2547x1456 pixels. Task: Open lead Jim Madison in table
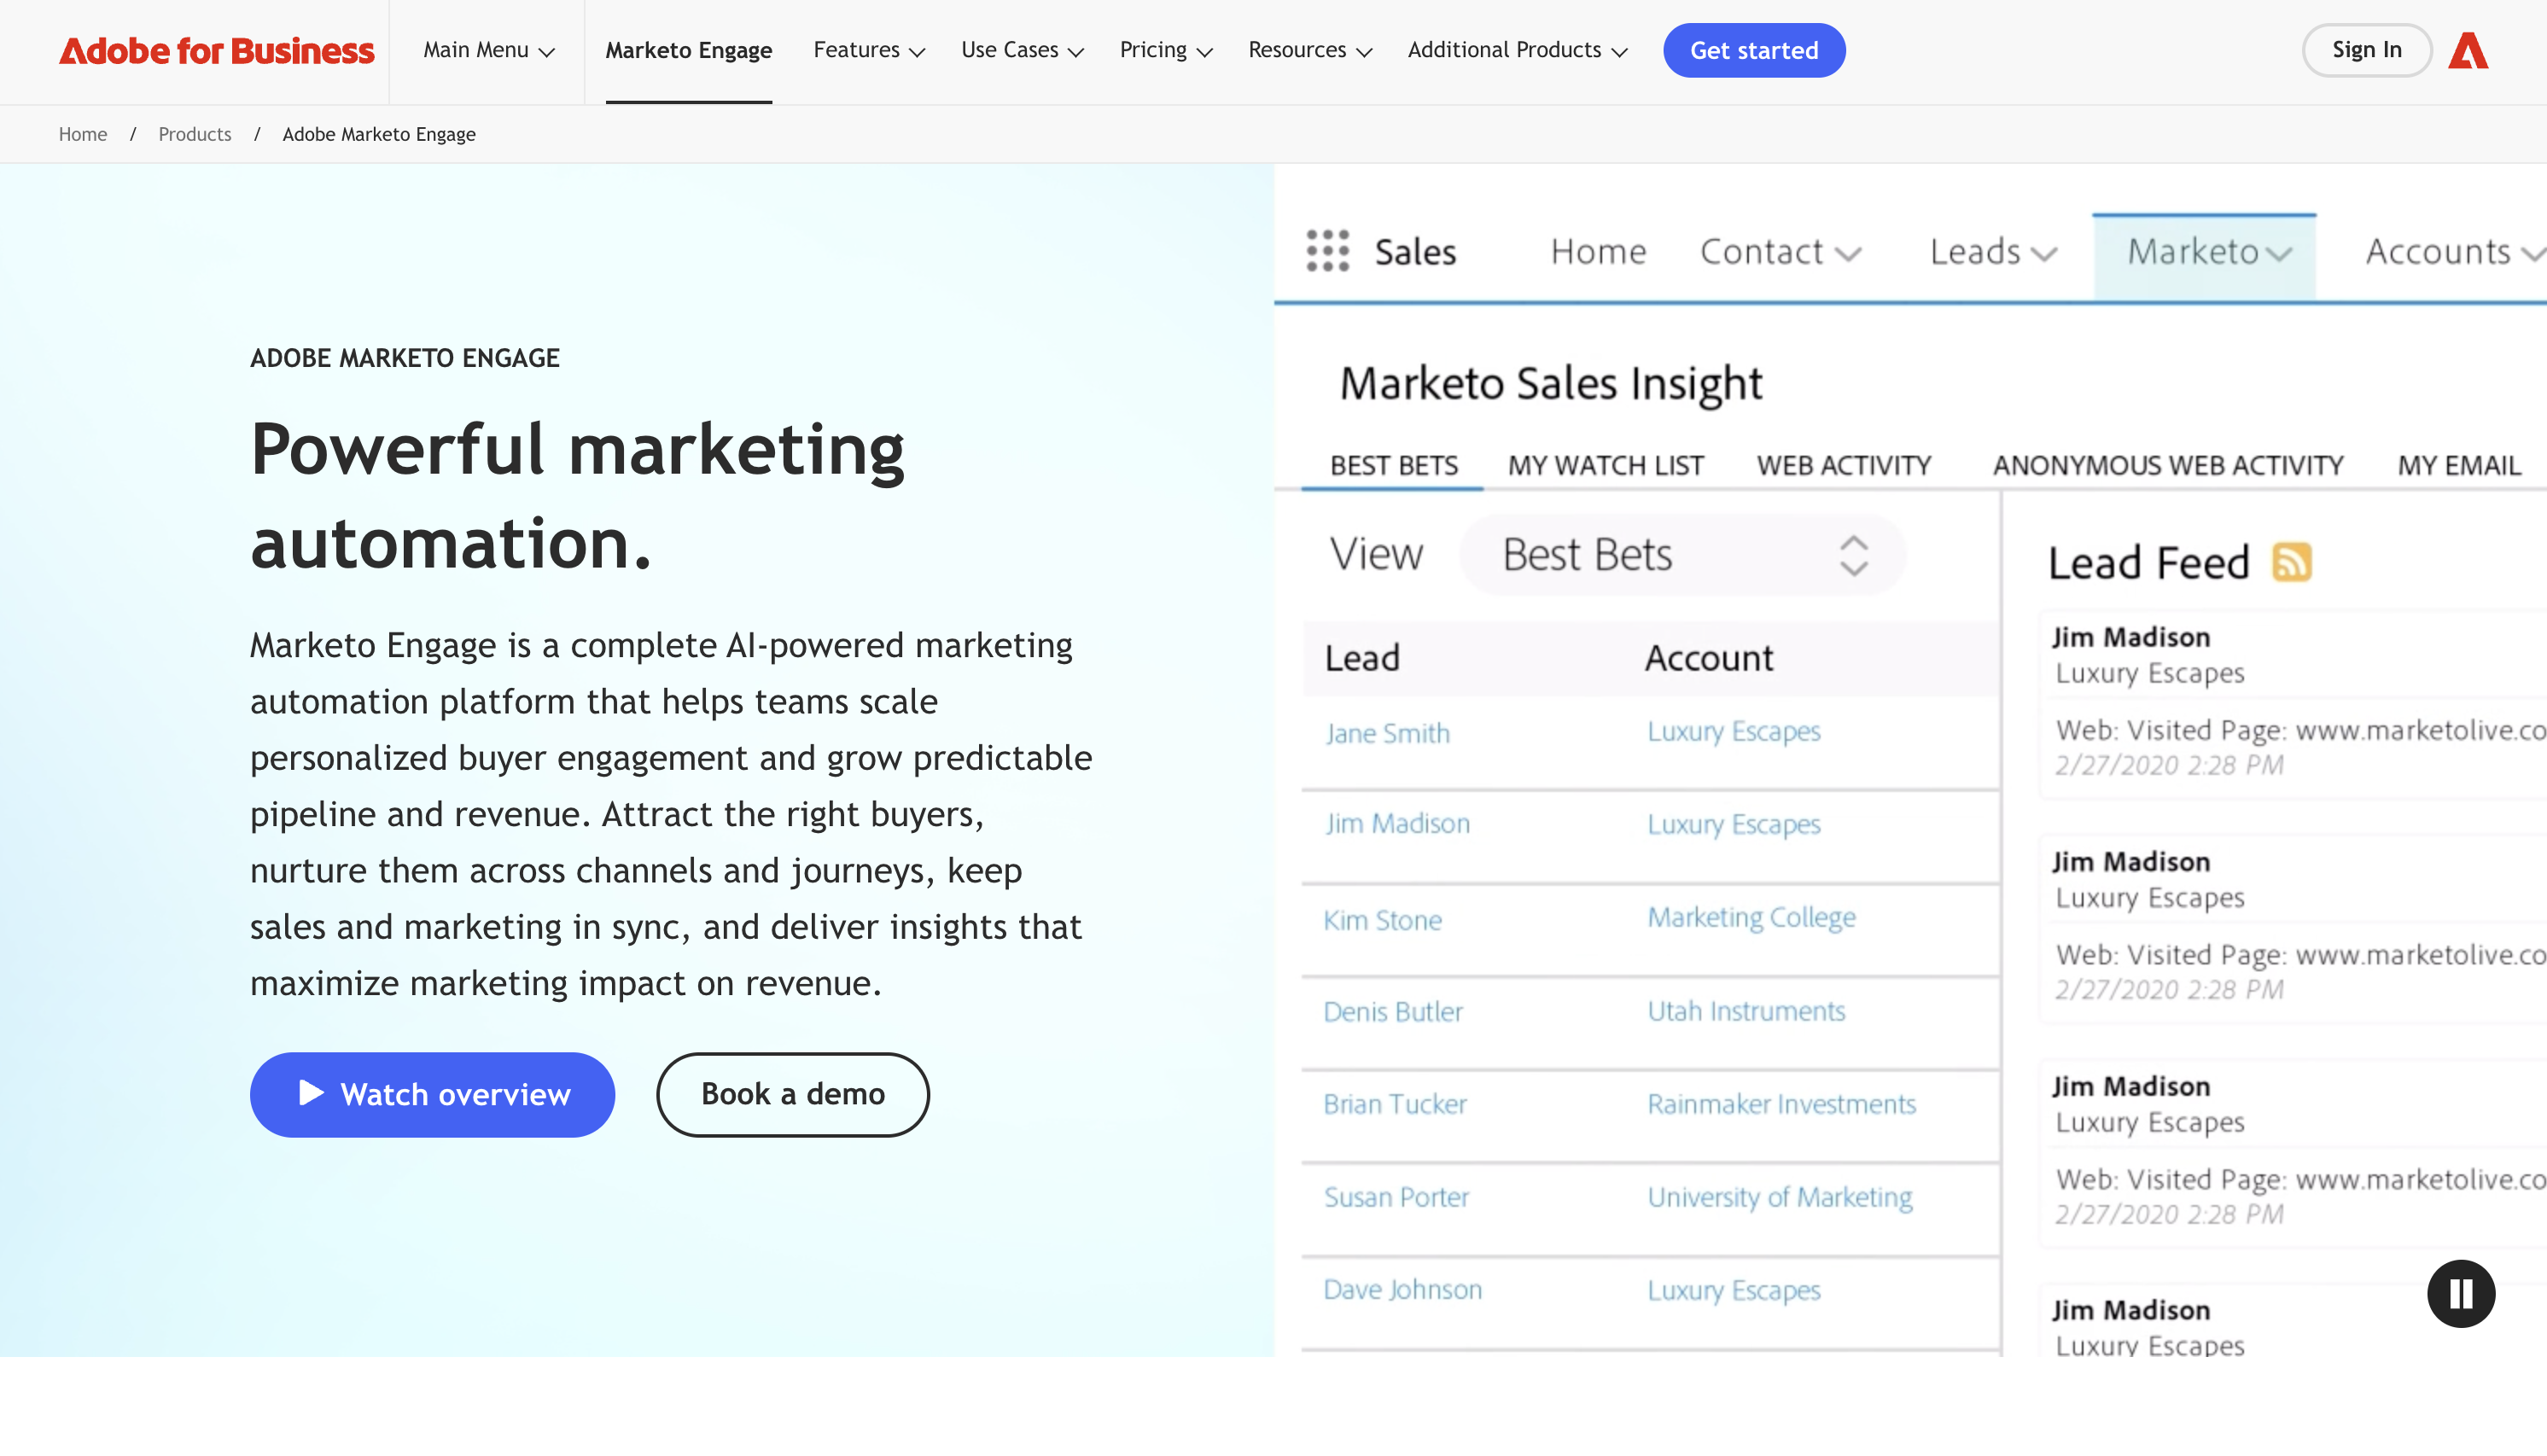tap(1397, 824)
